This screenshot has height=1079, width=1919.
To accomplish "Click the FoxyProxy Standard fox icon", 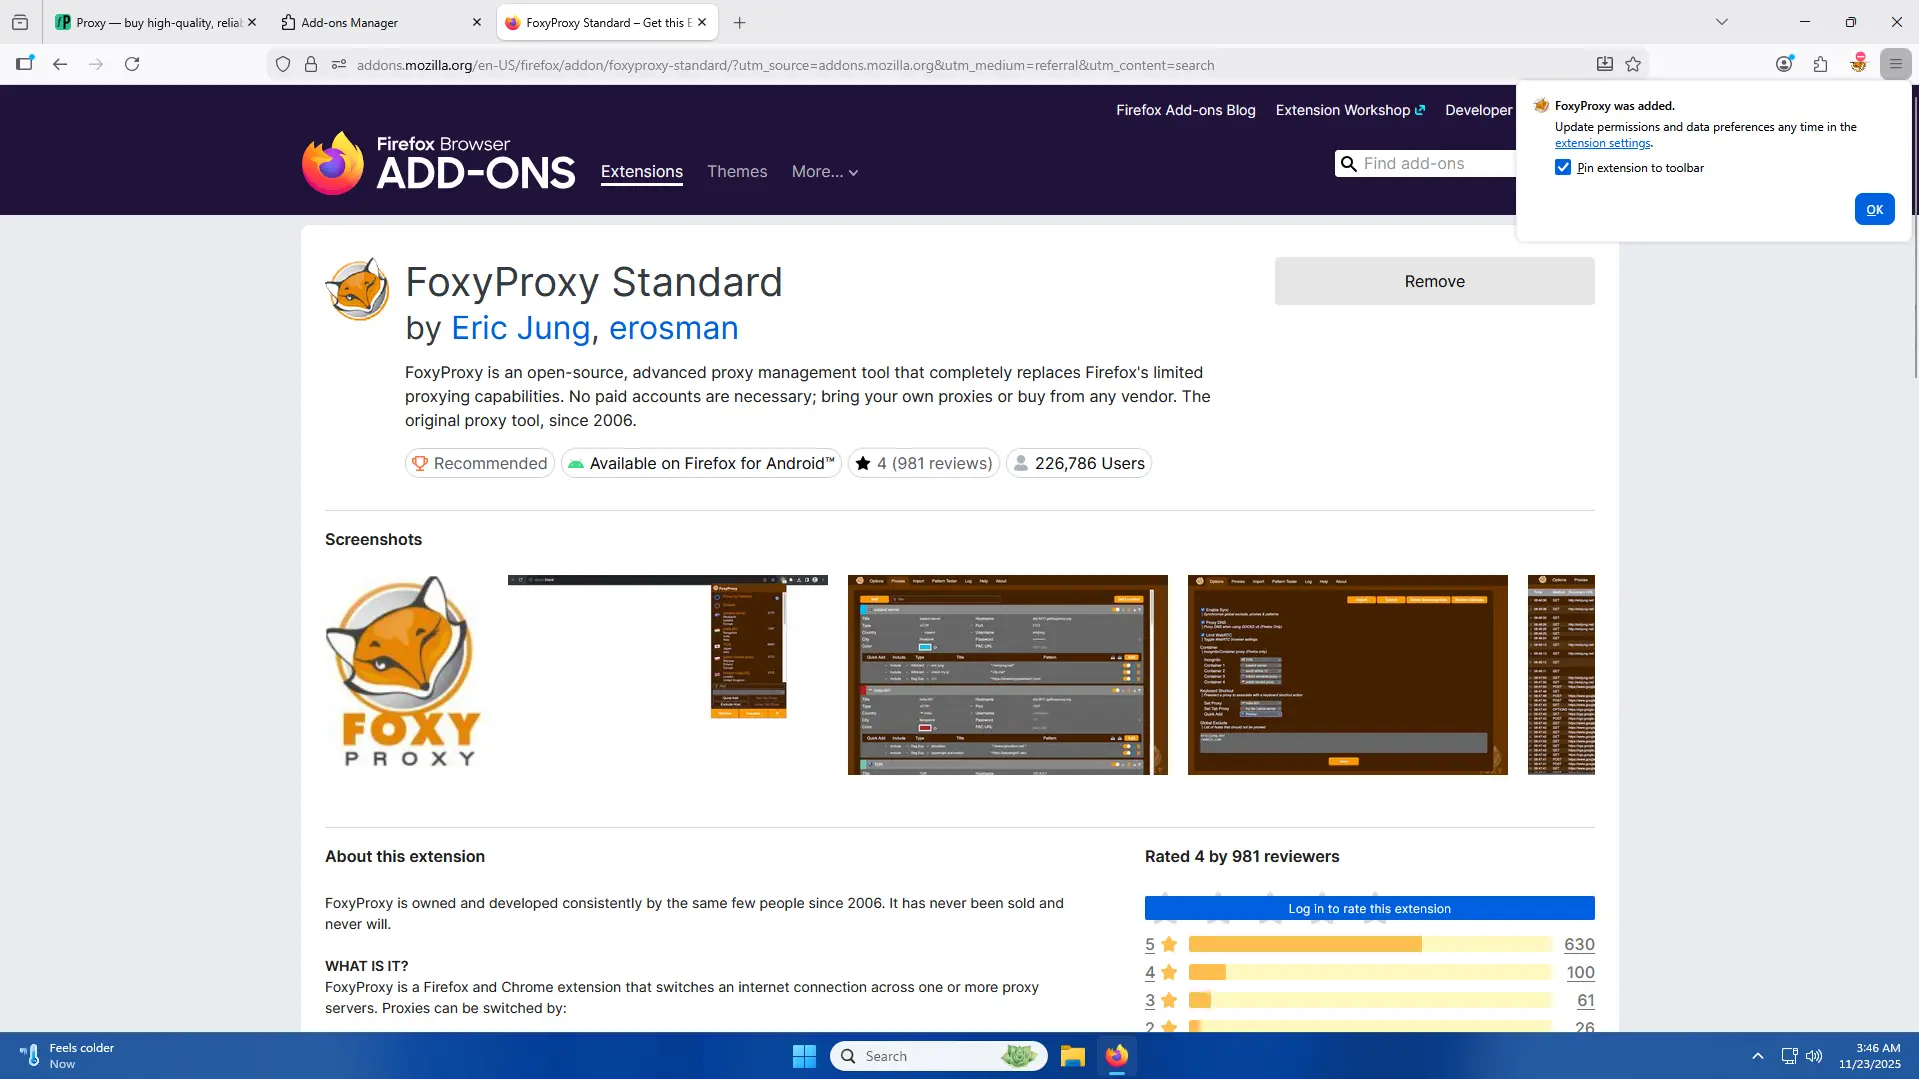I will (357, 289).
